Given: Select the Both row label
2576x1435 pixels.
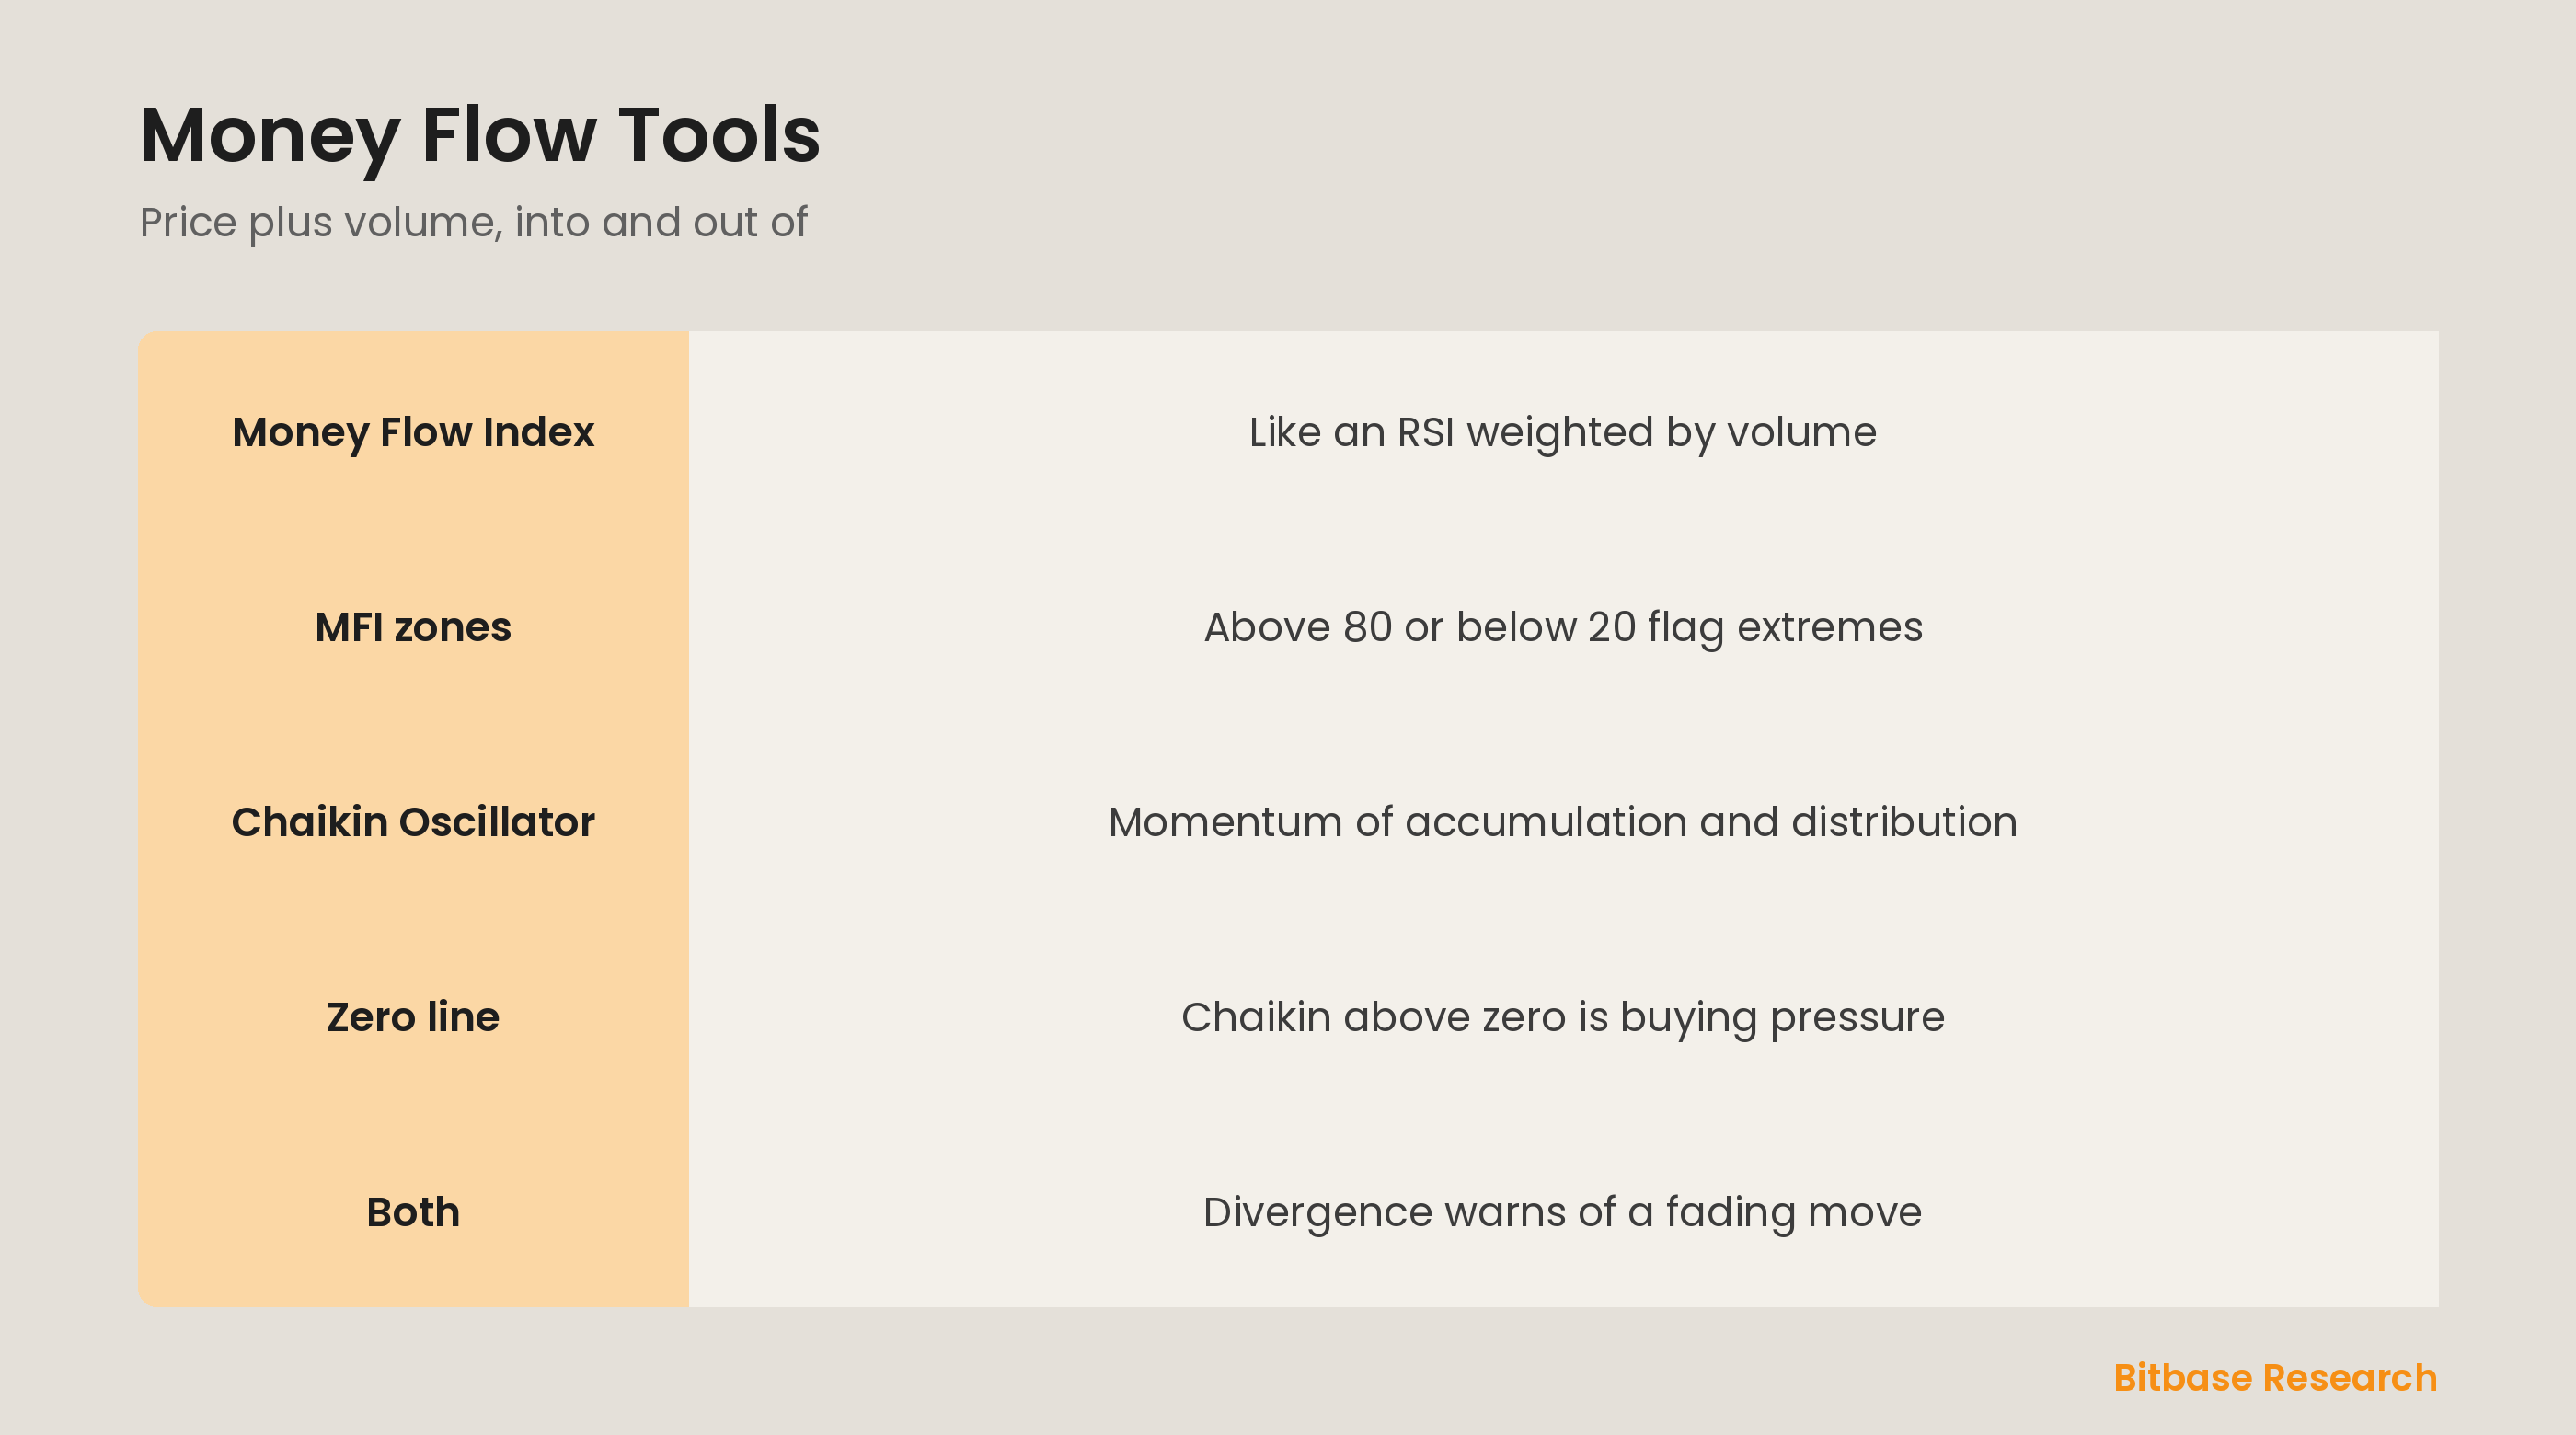Looking at the screenshot, I should [x=413, y=1212].
